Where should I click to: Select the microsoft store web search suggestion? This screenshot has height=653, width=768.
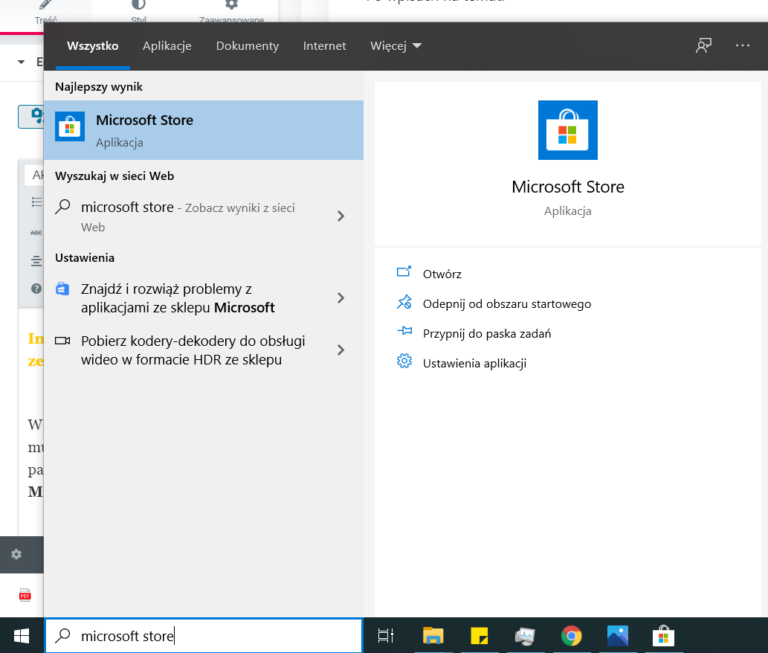(x=204, y=217)
